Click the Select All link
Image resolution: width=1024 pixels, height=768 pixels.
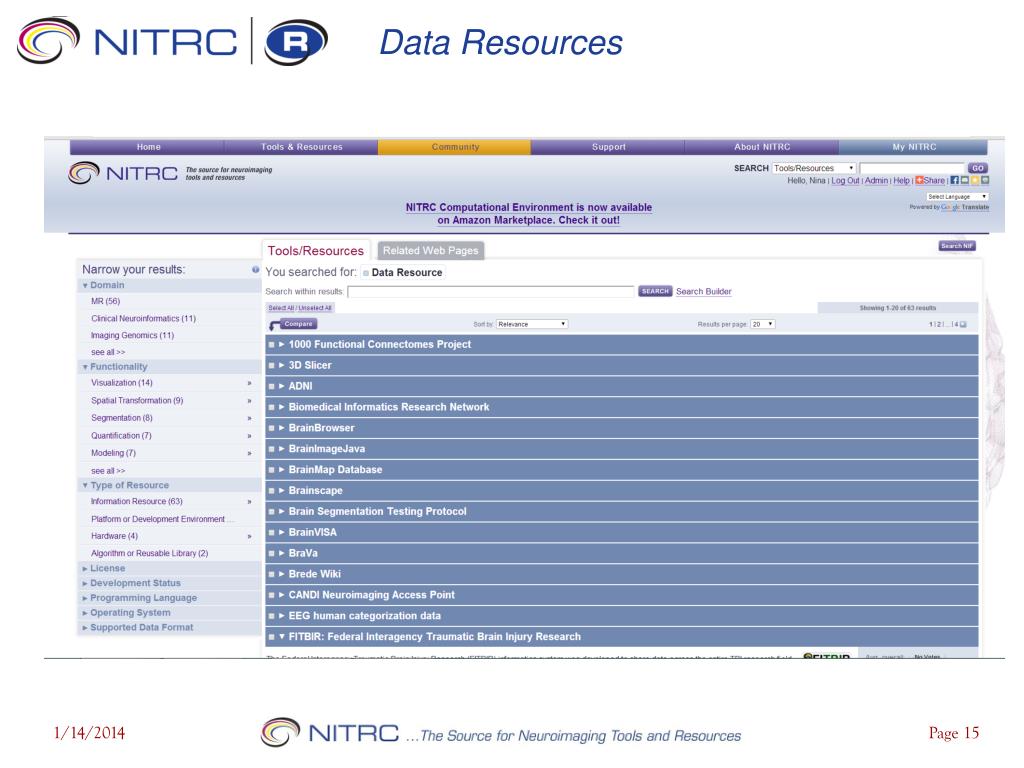pos(281,308)
